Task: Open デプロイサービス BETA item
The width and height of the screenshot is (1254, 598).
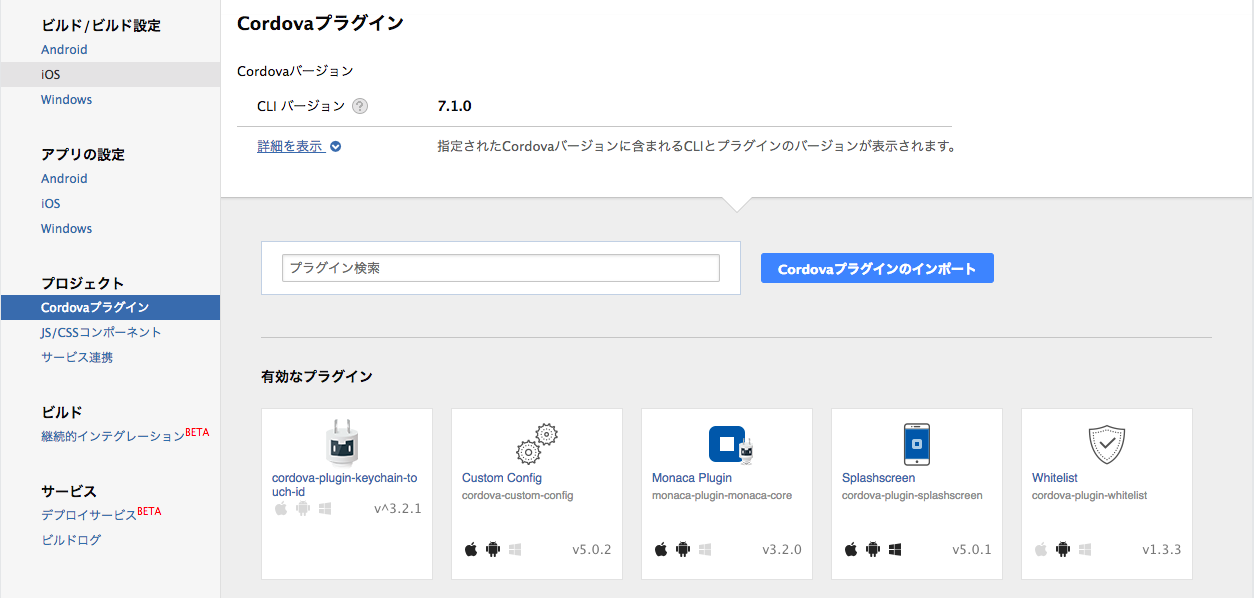Action: (x=101, y=514)
